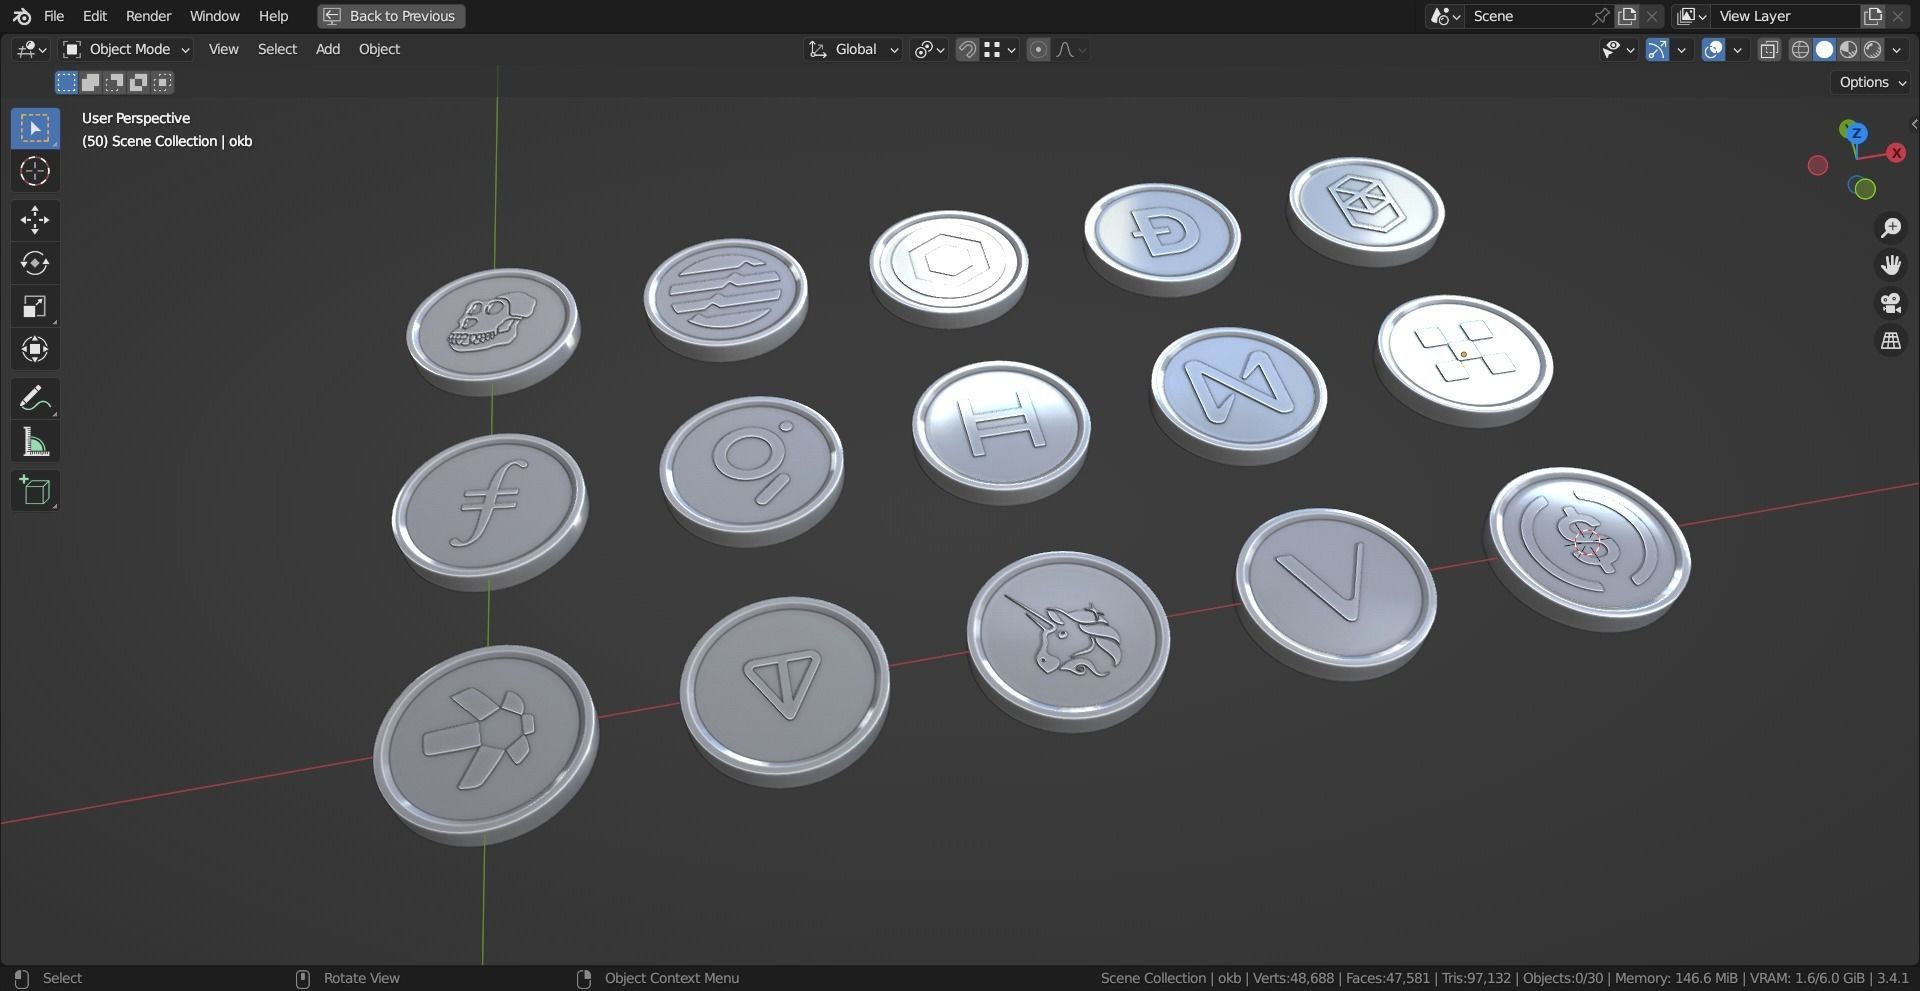Open the snapping options dropdown

[1000, 49]
